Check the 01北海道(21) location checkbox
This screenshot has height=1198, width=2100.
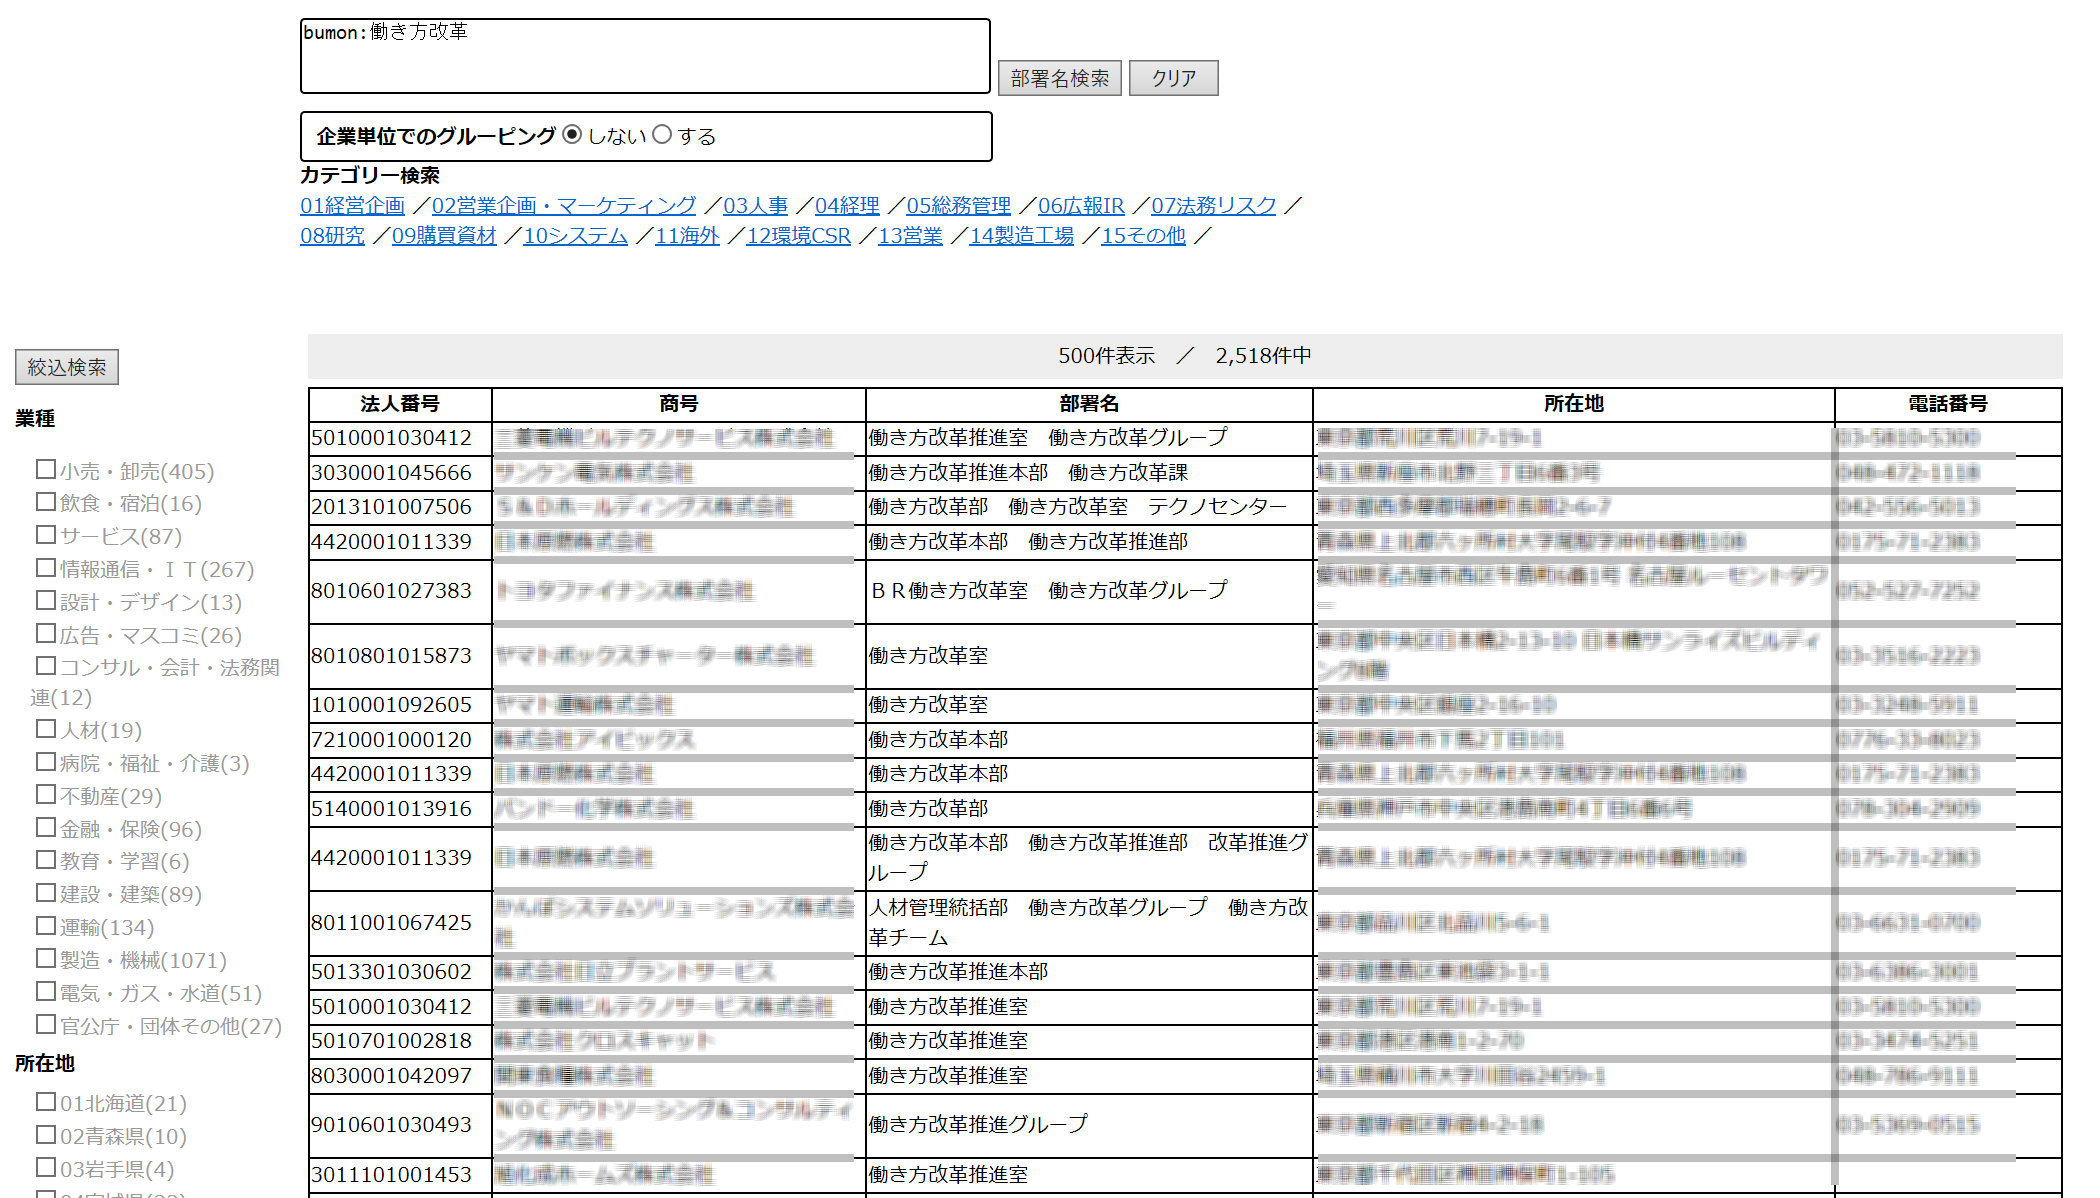pos(44,1102)
